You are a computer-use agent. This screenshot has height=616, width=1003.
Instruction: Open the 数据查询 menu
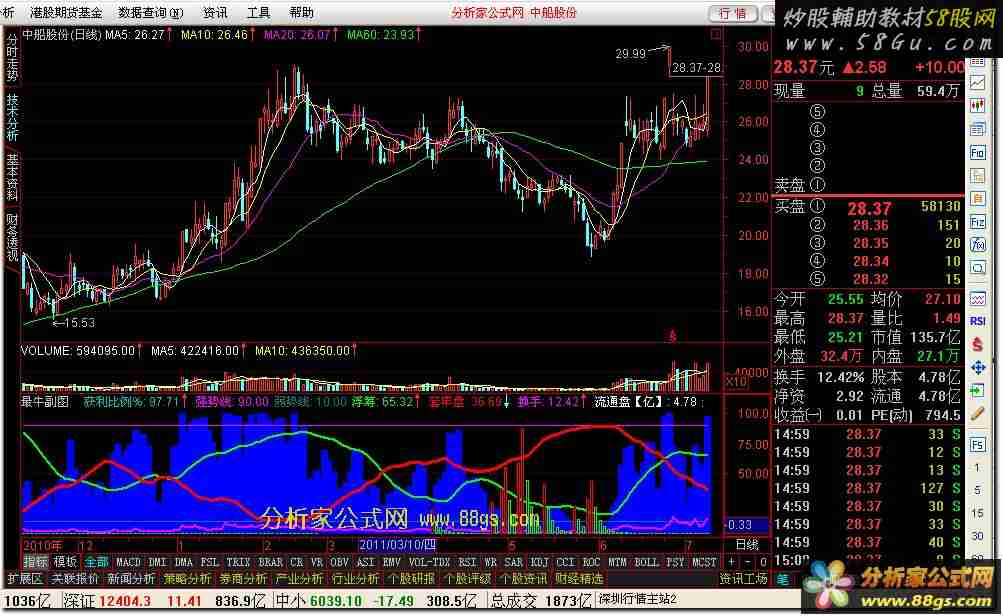tap(150, 12)
